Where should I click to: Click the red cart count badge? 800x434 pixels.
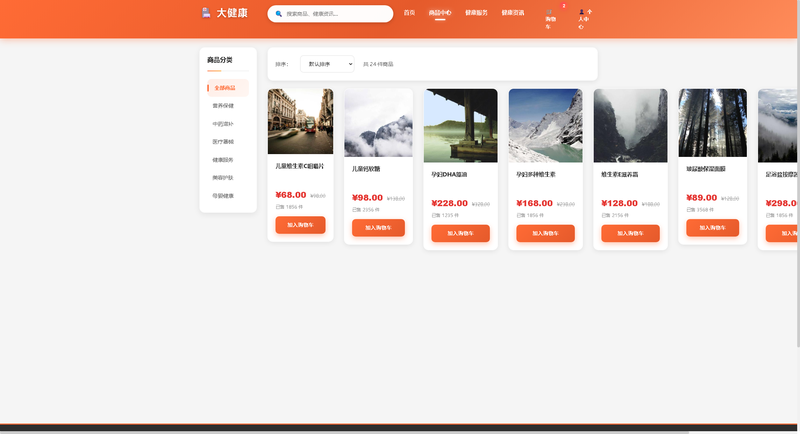(x=564, y=6)
